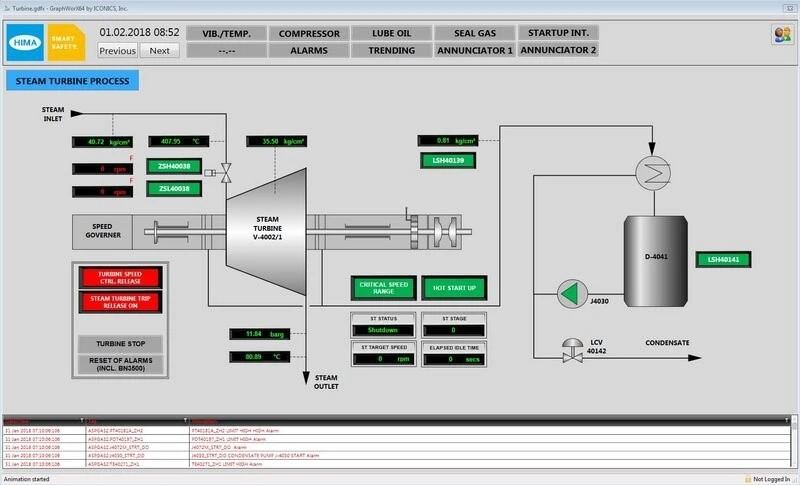Click Reset of Alarms (incl. BN3500)

pos(120,364)
